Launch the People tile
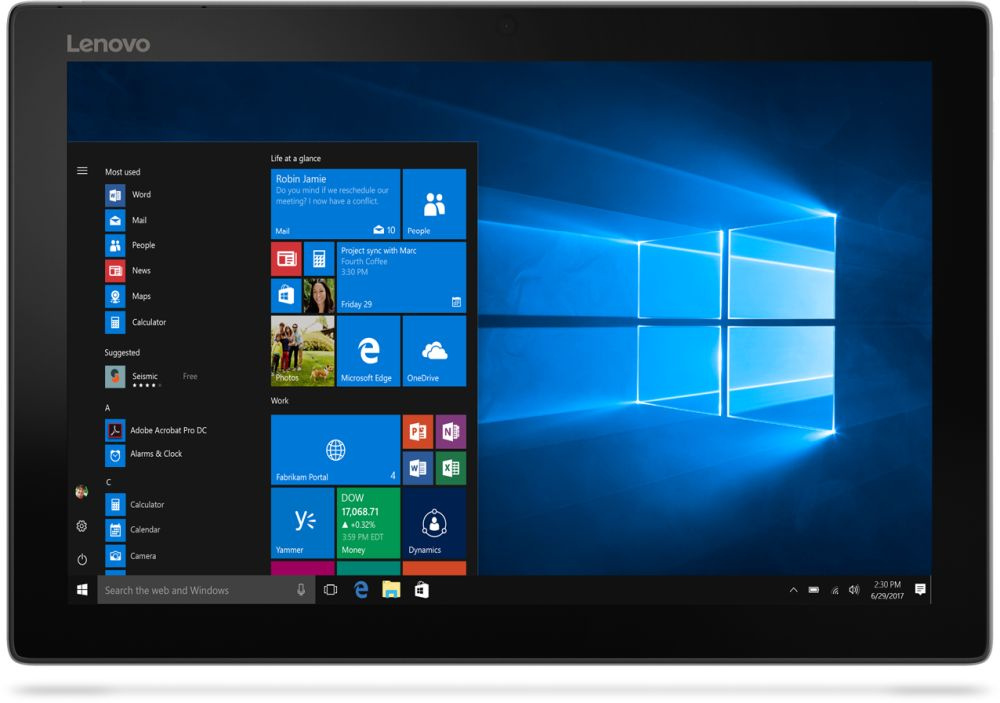 click(434, 204)
